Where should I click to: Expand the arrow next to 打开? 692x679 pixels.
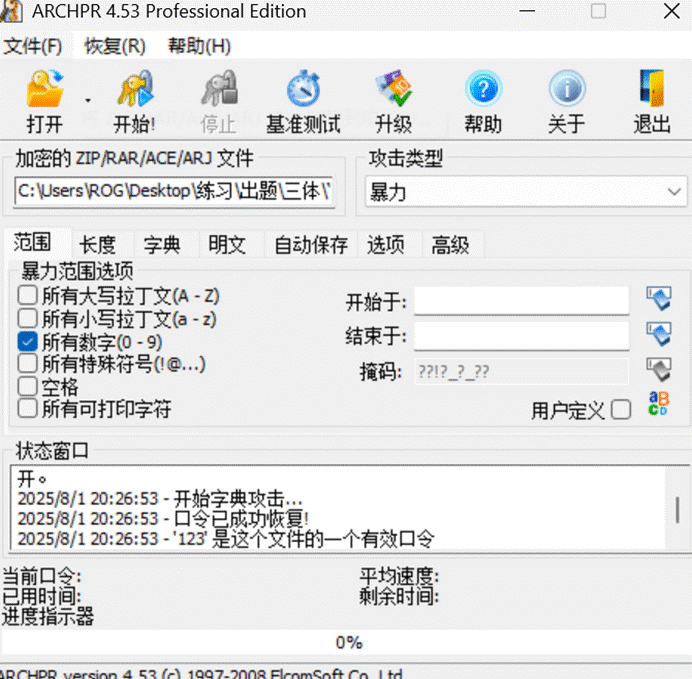pos(88,101)
